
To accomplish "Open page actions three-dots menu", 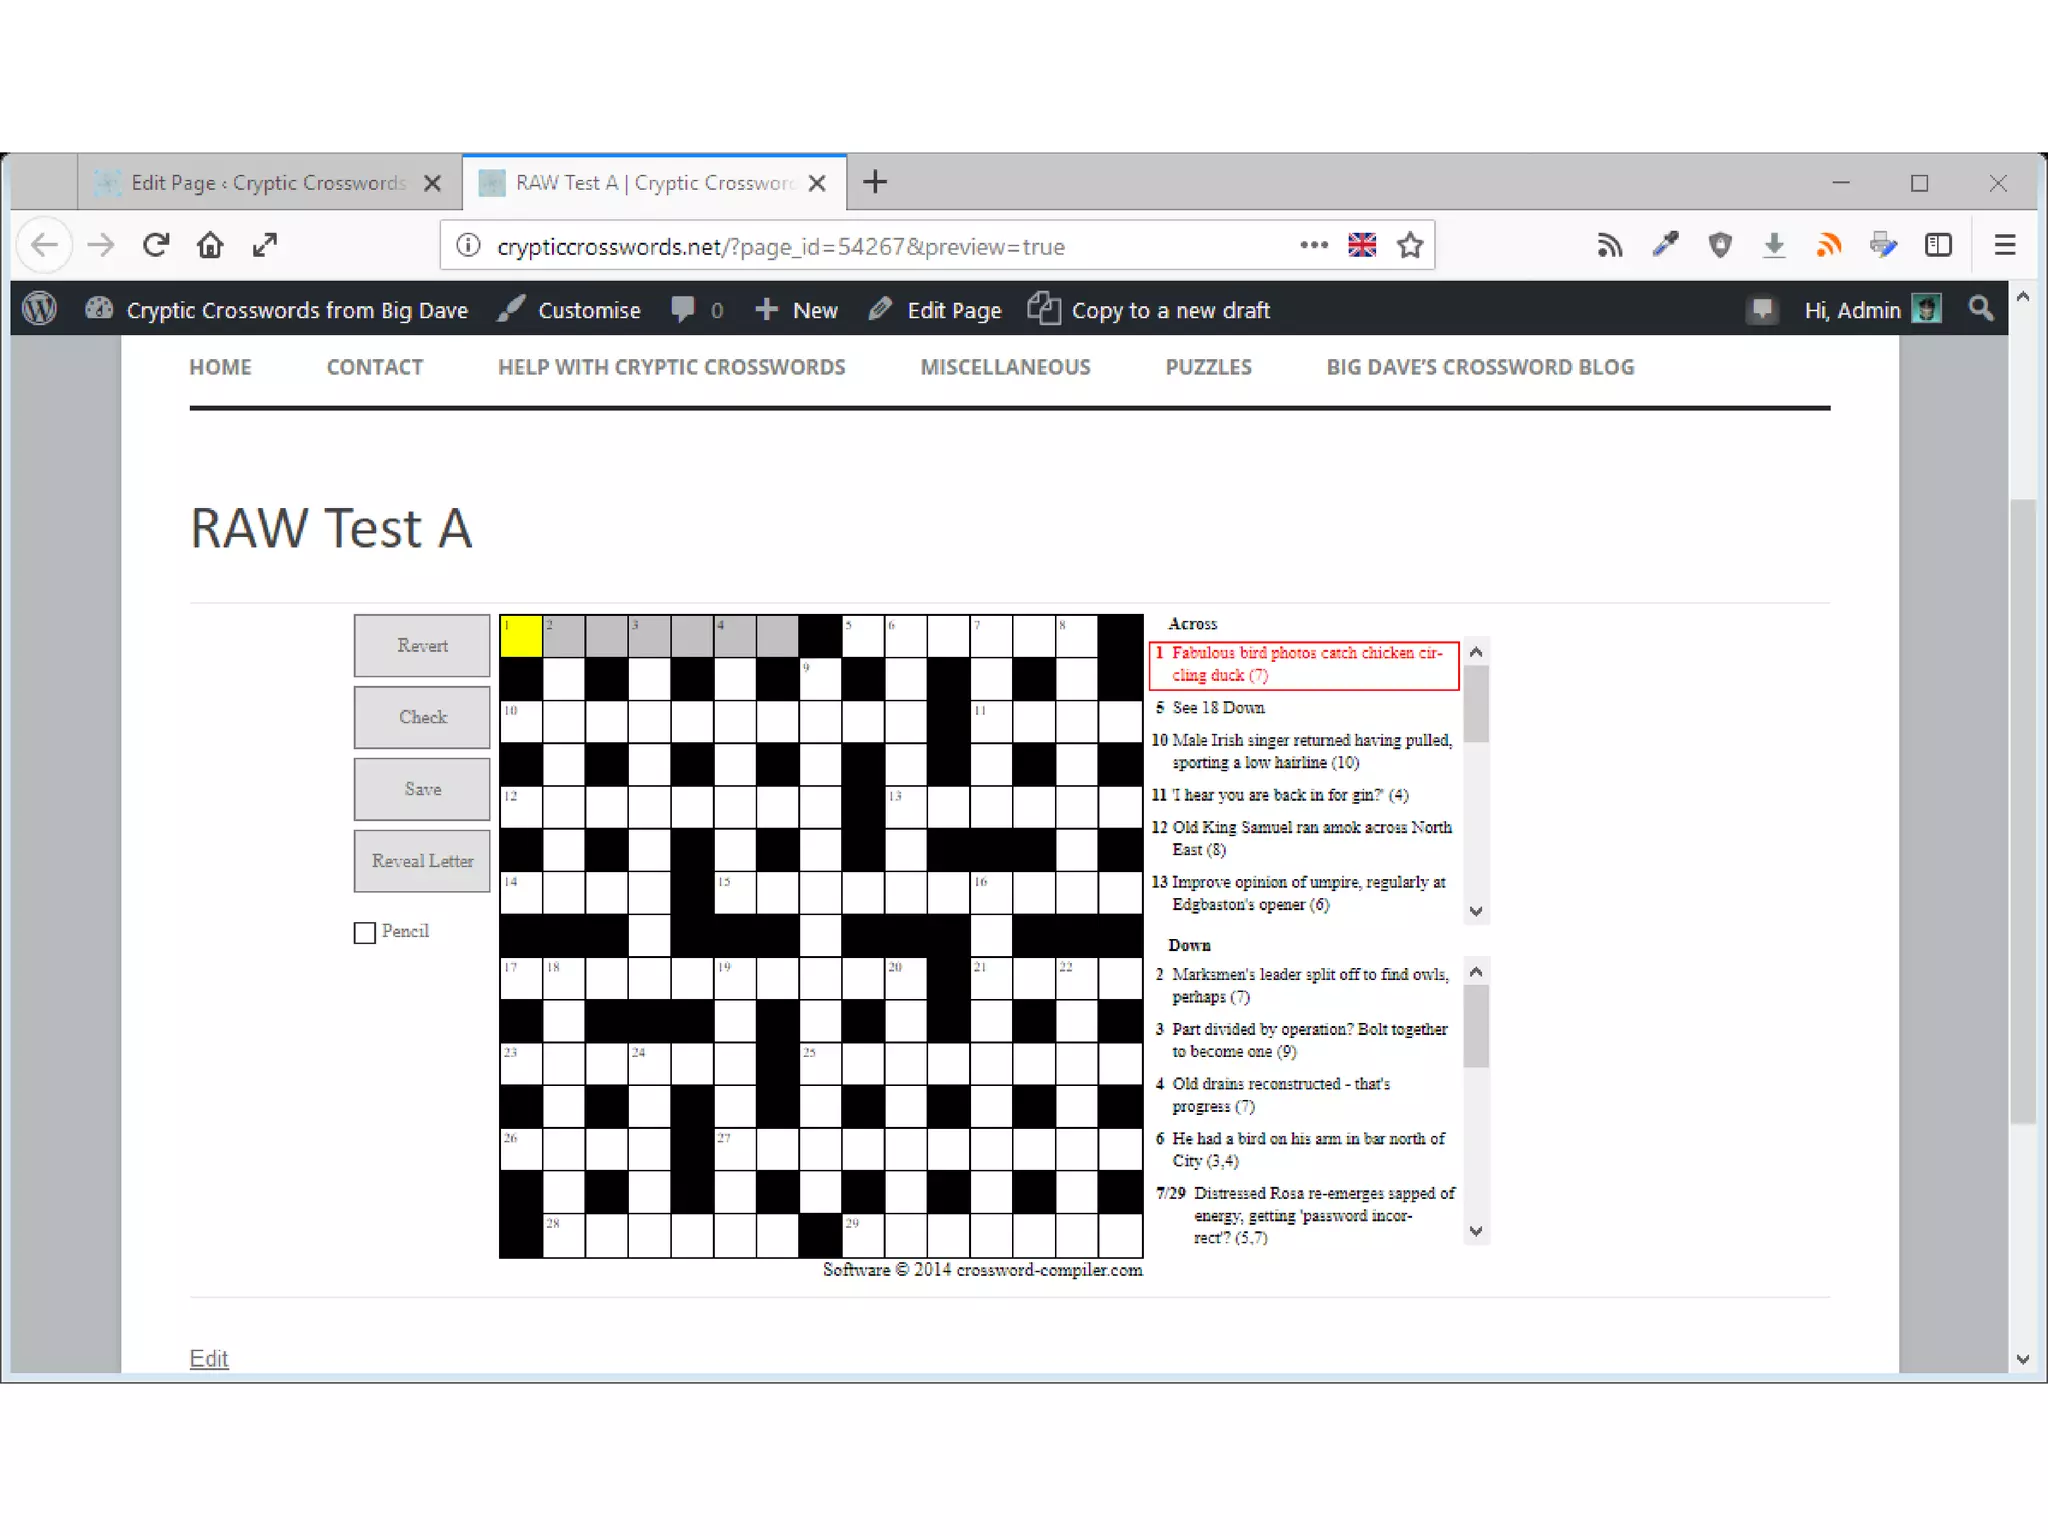I will pos(1313,245).
